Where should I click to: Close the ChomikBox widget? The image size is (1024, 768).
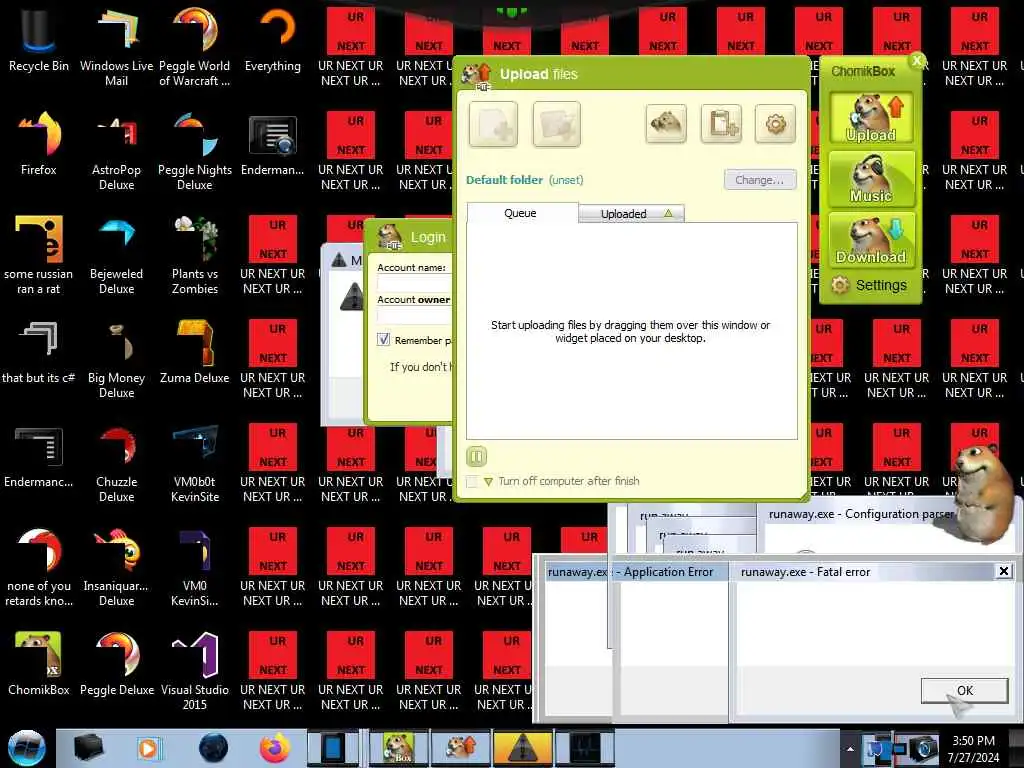pyautogui.click(x=917, y=61)
